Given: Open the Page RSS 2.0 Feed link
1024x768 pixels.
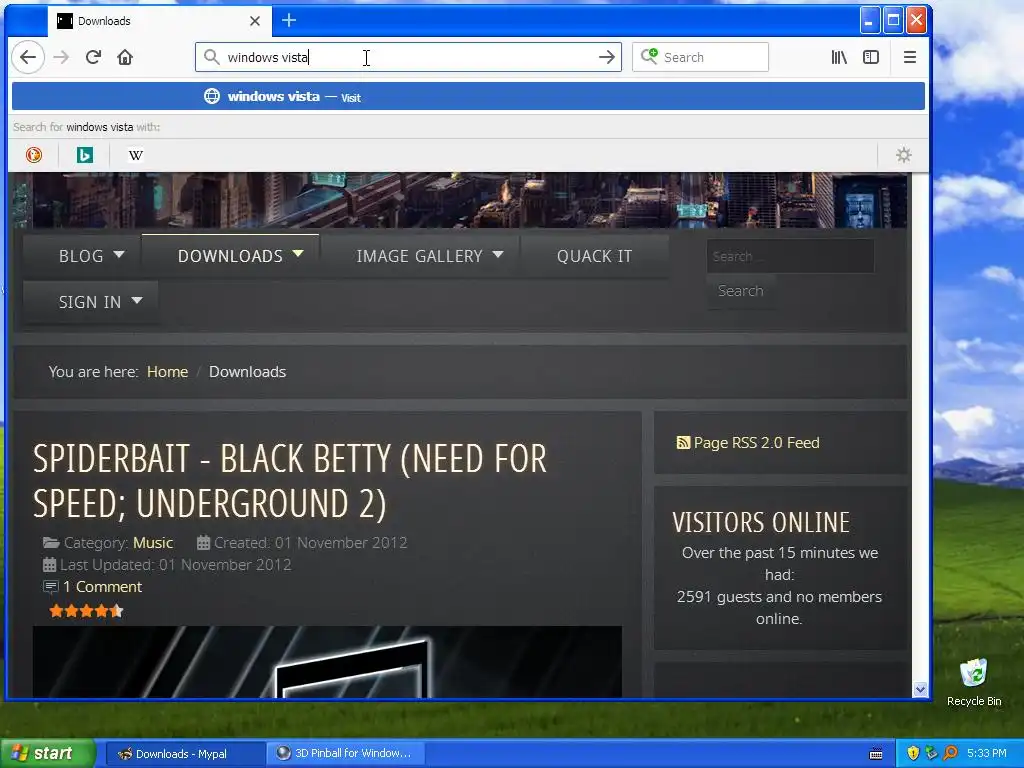Looking at the screenshot, I should 756,443.
